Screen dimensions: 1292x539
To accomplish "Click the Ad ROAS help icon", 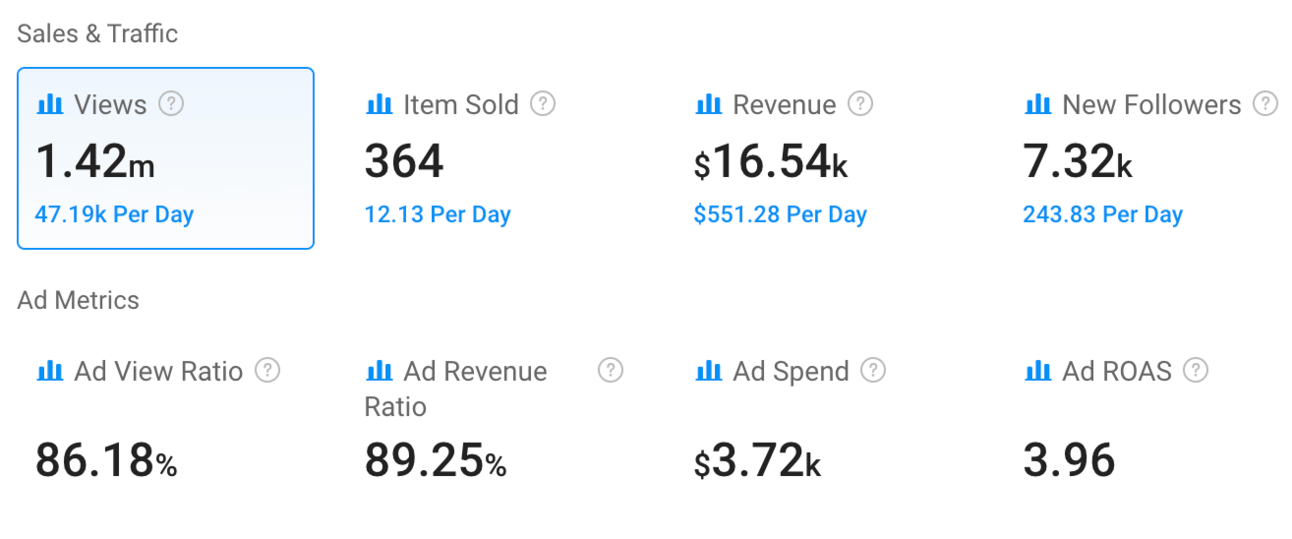I will pyautogui.click(x=1195, y=371).
